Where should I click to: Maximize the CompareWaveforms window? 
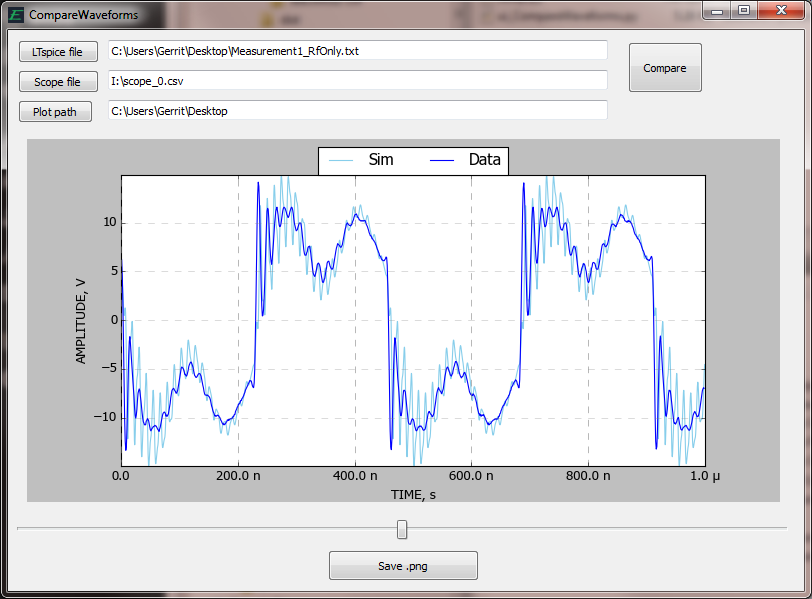pyautogui.click(x=744, y=10)
